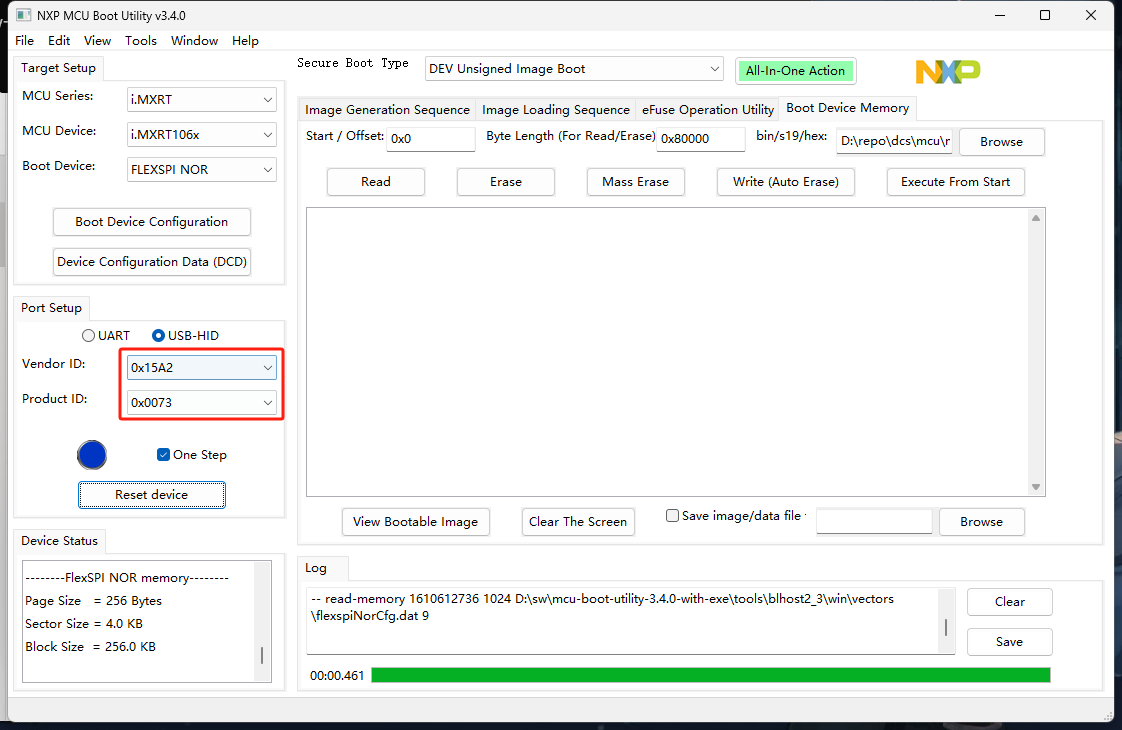Image resolution: width=1122 pixels, height=730 pixels.
Task: Click View Bootable Image button
Action: pyautogui.click(x=416, y=522)
